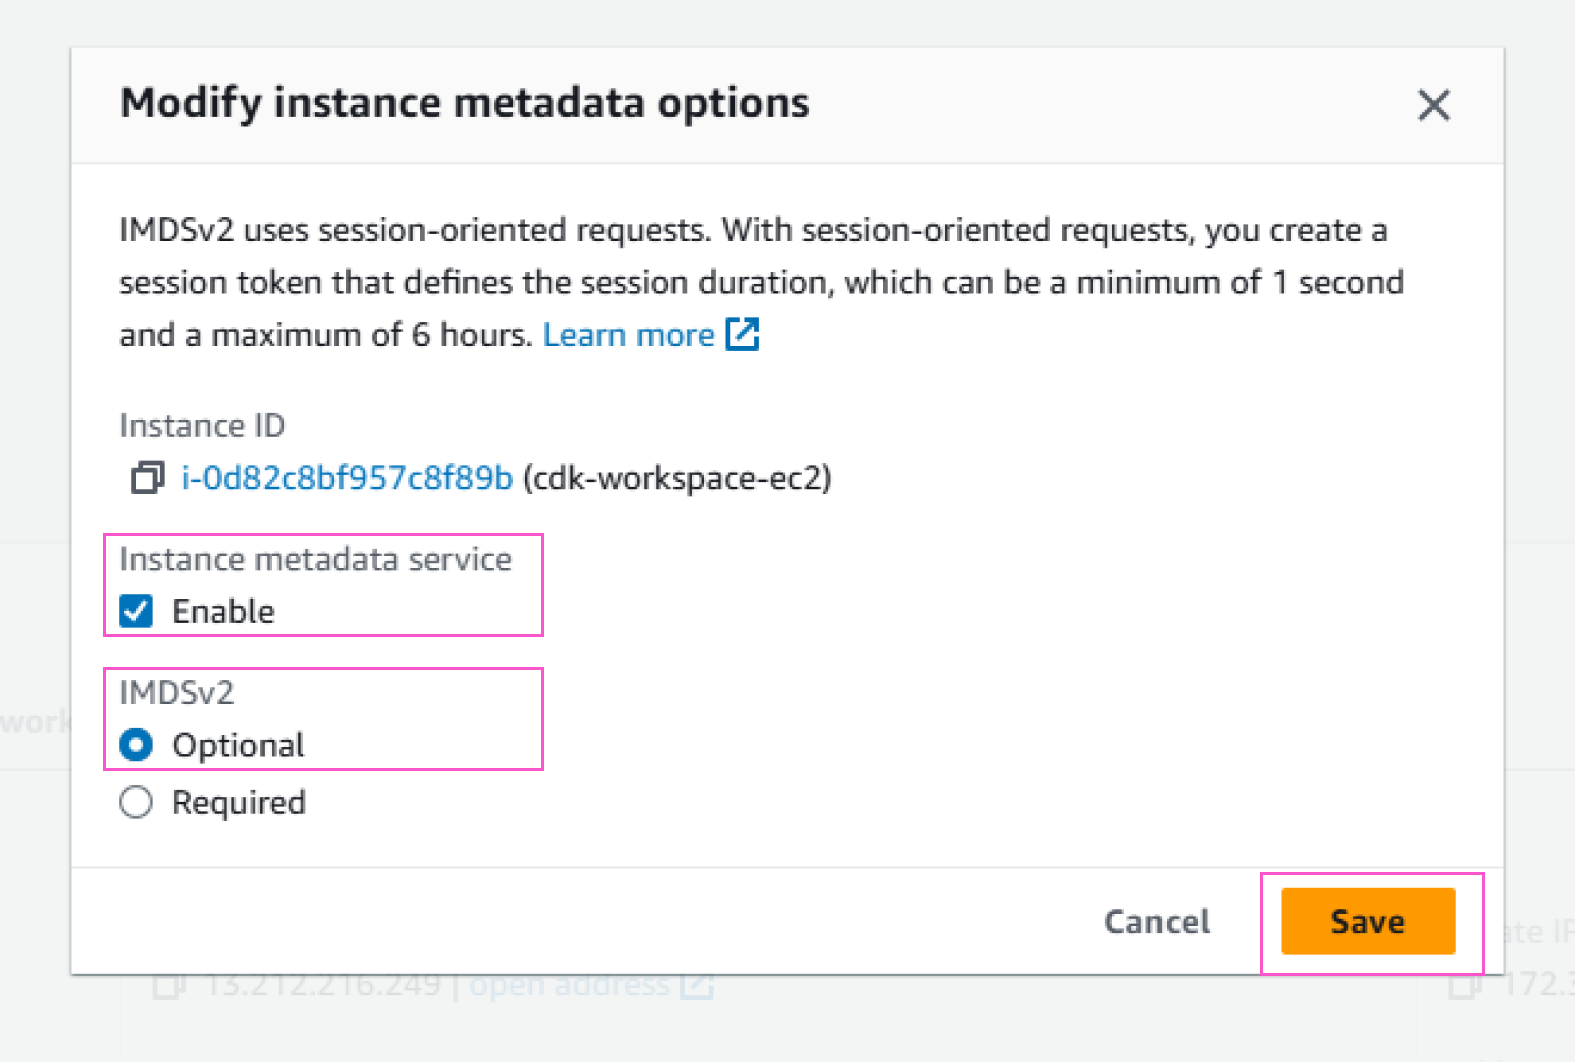Open the Learn more link
Screen dimensions: 1575x1062
click(628, 334)
